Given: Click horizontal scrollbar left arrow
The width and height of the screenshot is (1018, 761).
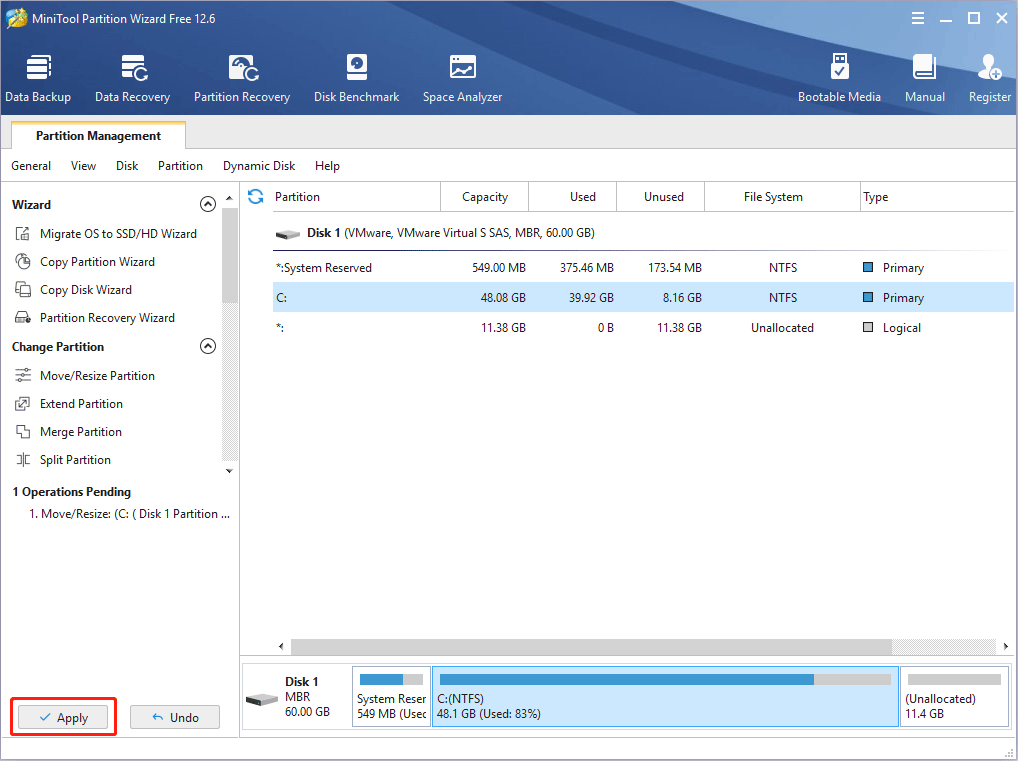Looking at the screenshot, I should [x=281, y=646].
